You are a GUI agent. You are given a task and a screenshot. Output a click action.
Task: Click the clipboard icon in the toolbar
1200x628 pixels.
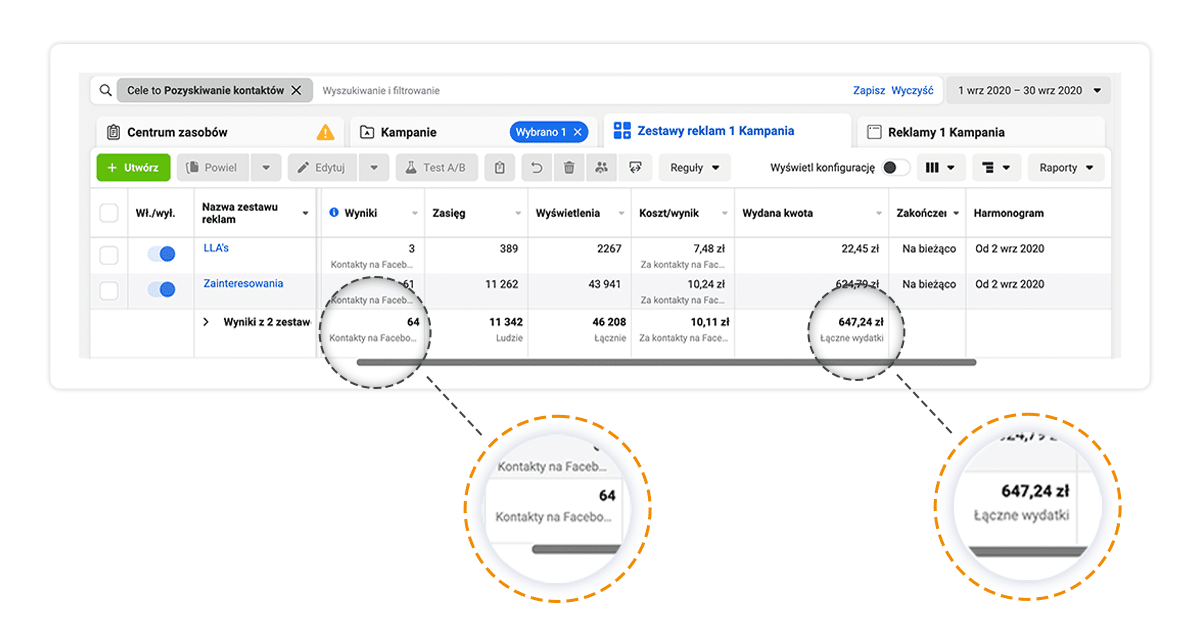pyautogui.click(x=499, y=167)
